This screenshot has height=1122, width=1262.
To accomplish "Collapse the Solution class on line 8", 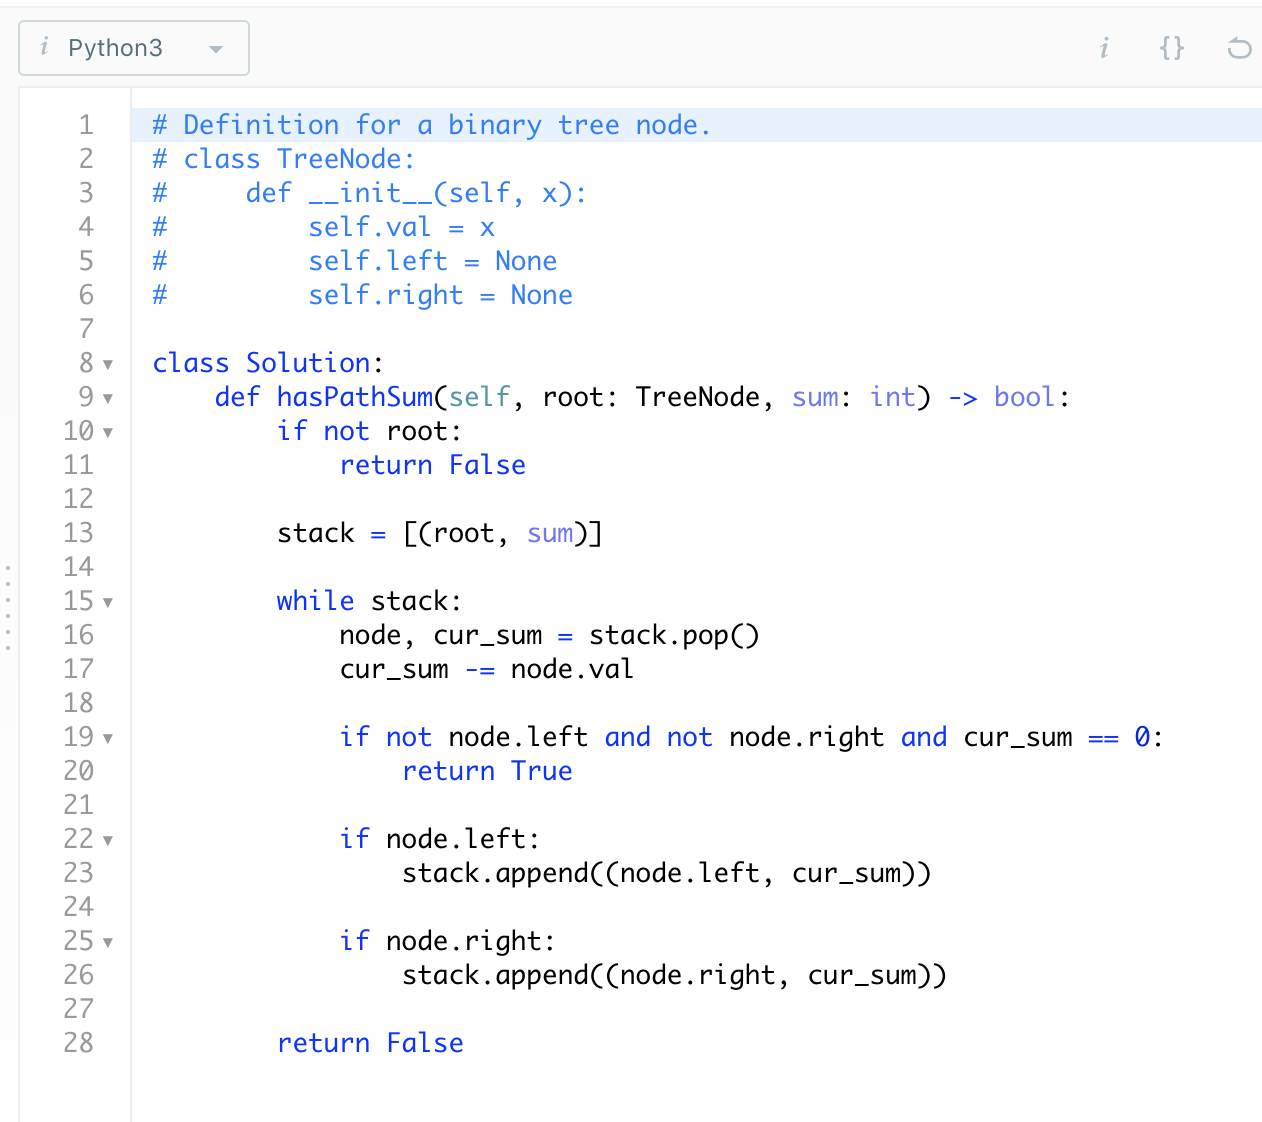I will tap(109, 364).
